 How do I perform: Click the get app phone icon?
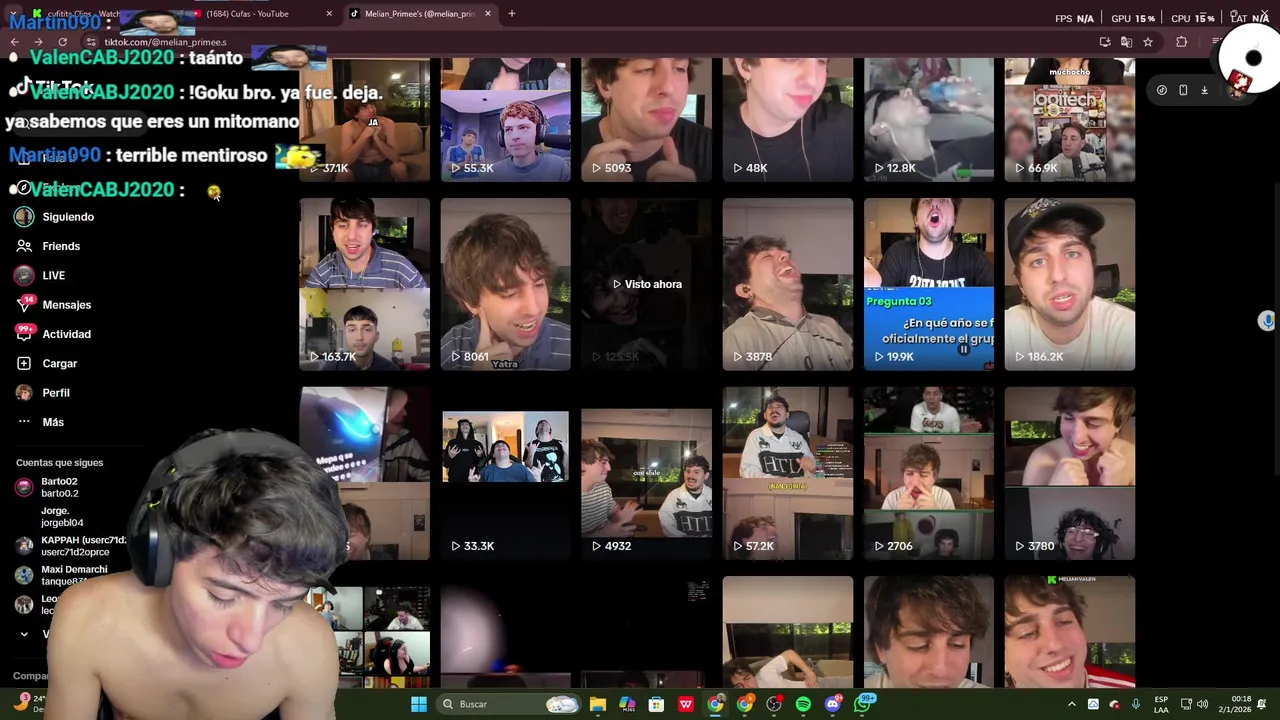(1183, 90)
